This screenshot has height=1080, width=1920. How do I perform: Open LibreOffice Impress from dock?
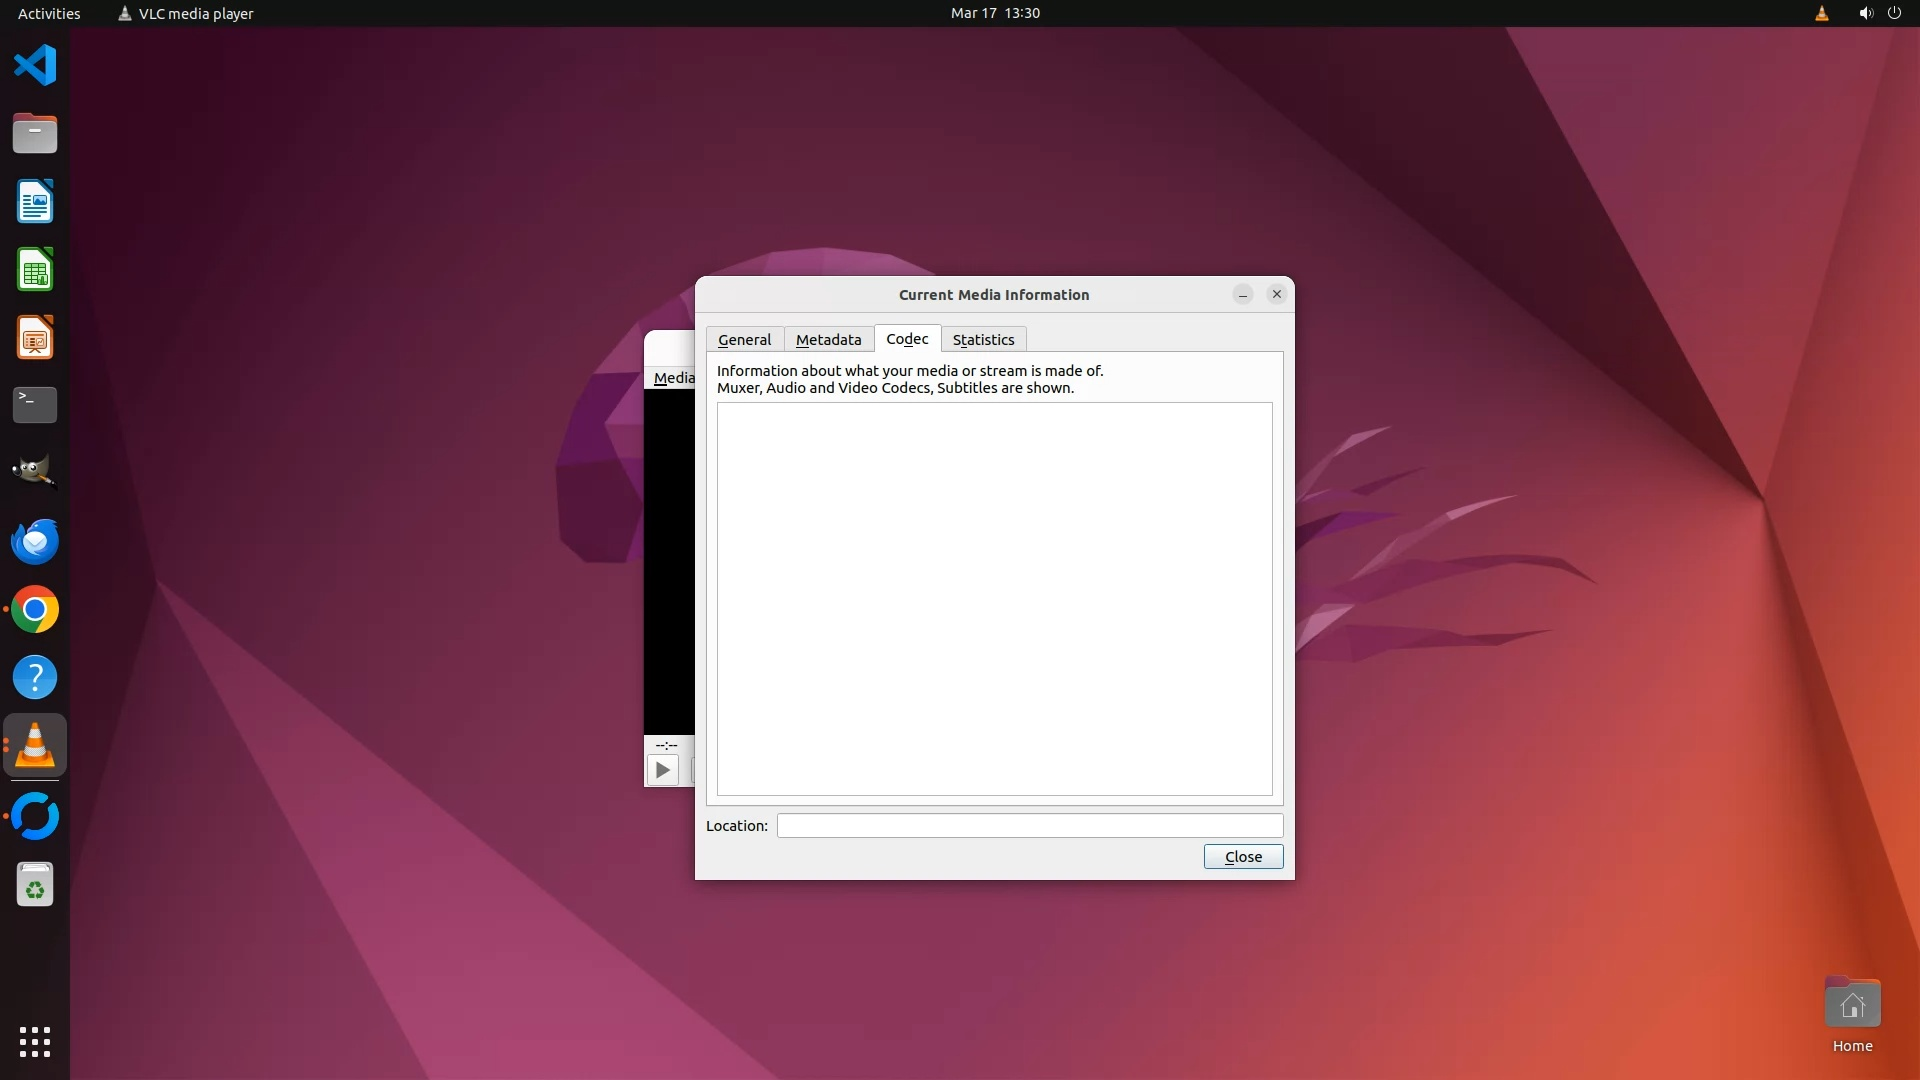[35, 338]
